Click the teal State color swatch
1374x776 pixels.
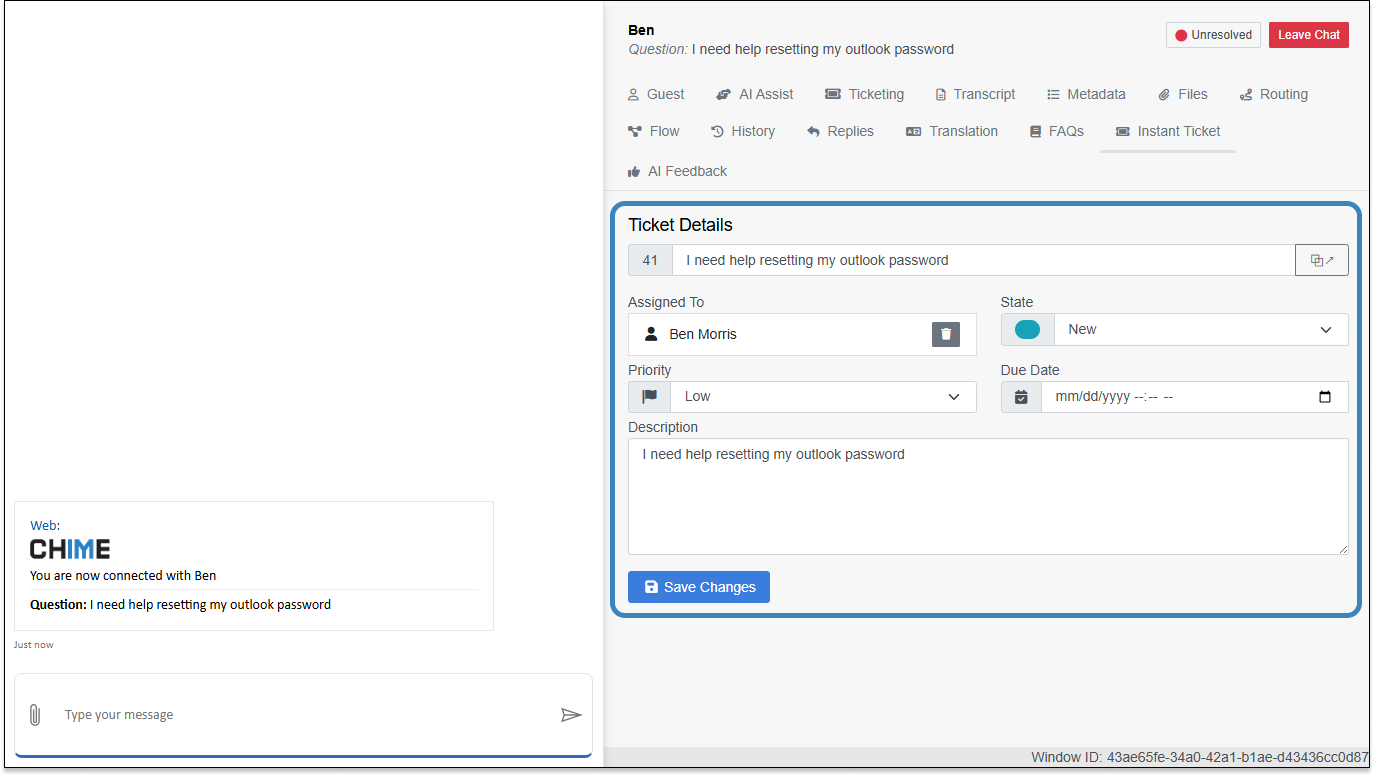(x=1027, y=329)
